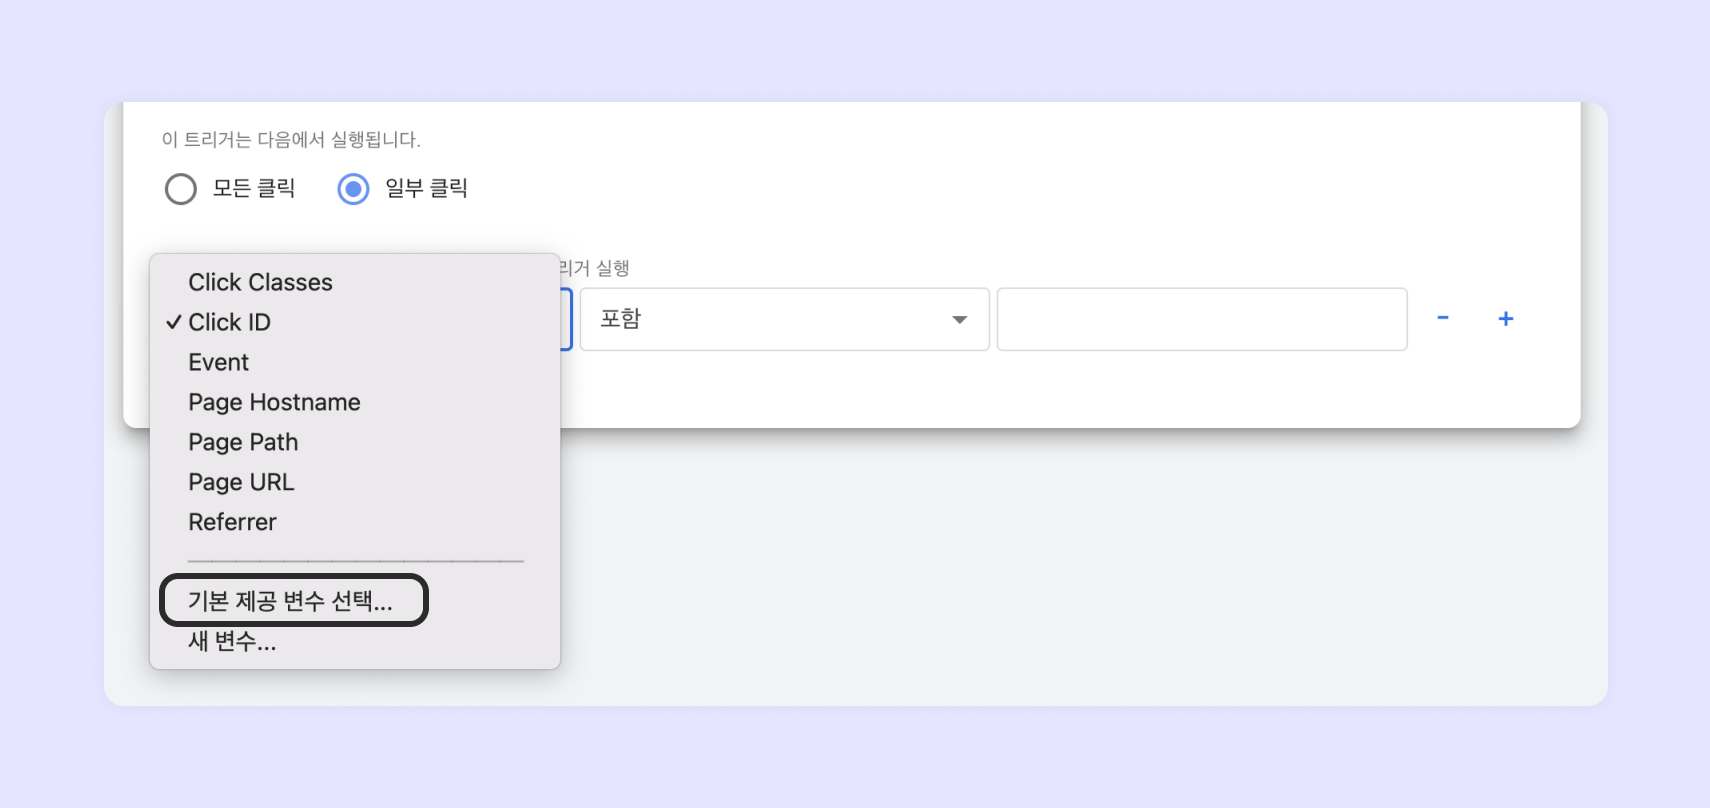Viewport: 1710px width, 808px height.
Task: Select Page Path from the list
Action: [243, 443]
